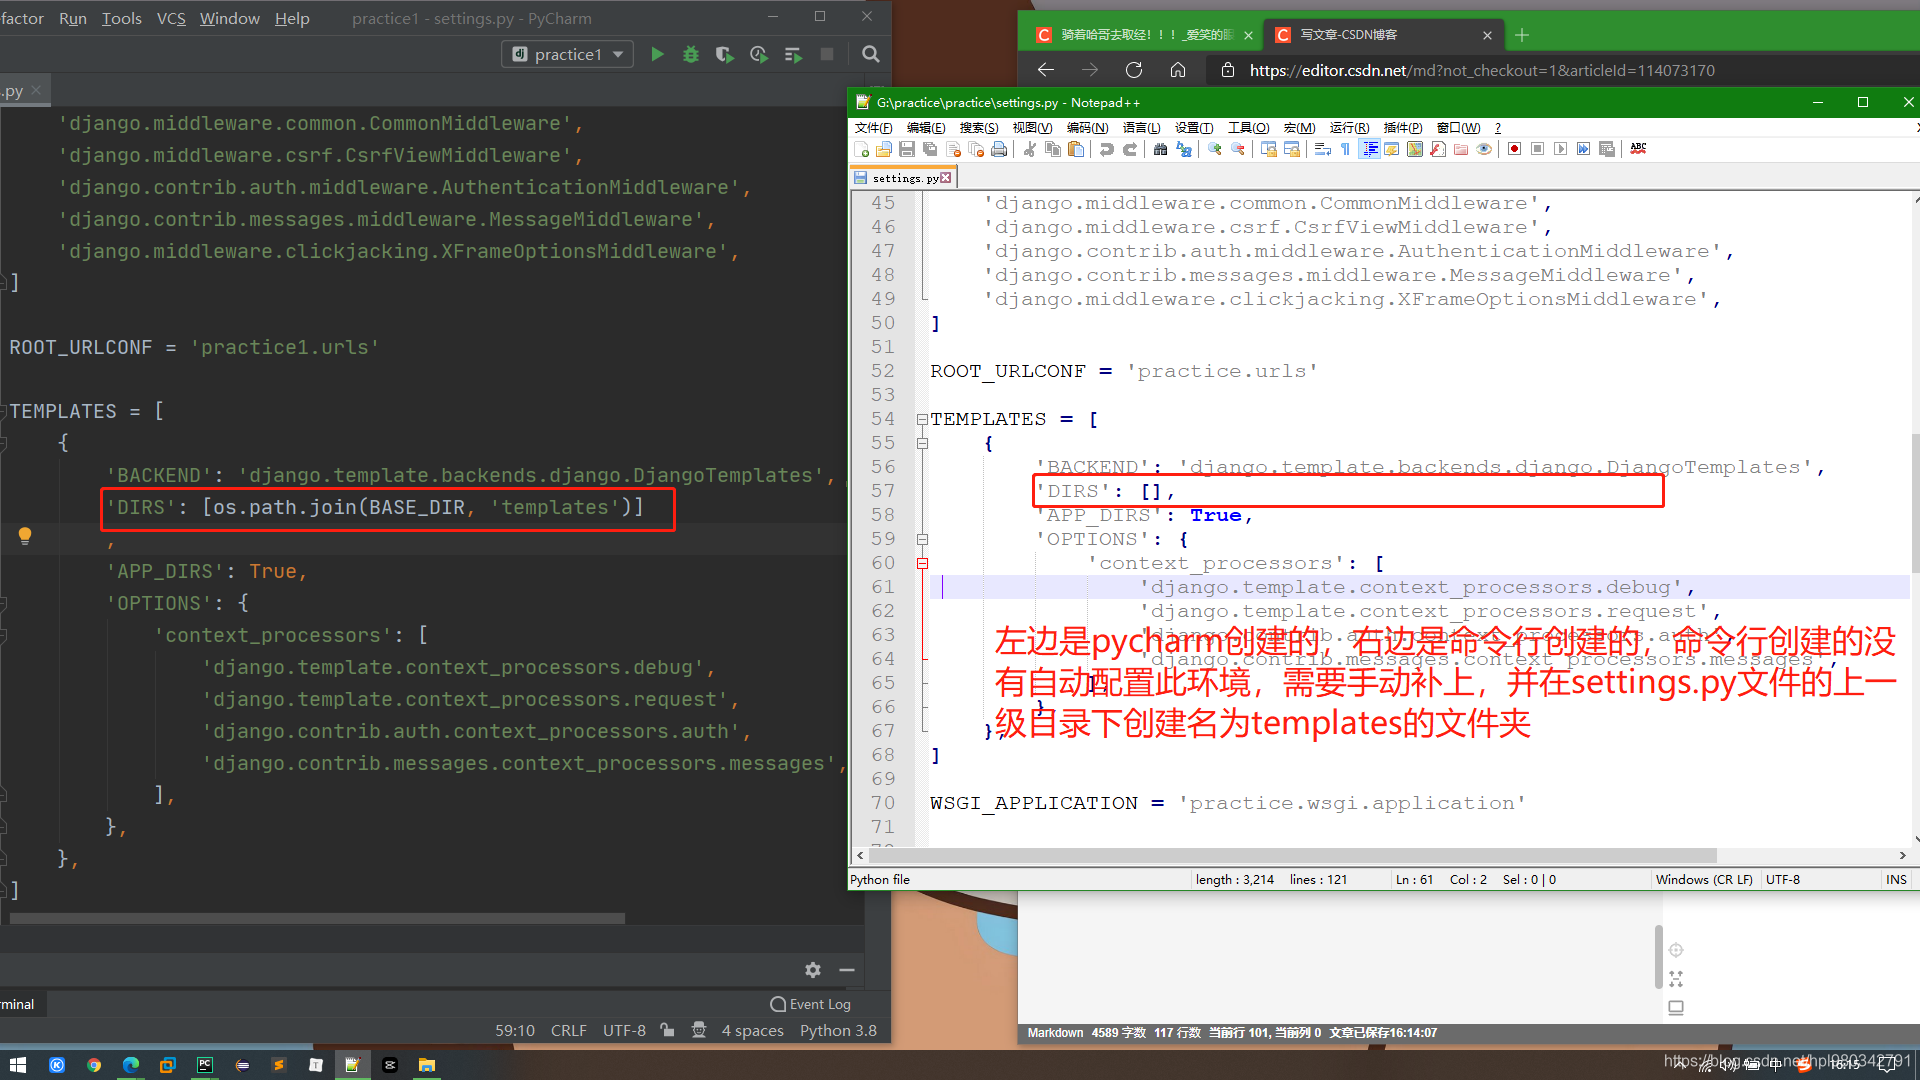Toggle the indent guide button
The image size is (1920, 1080).
point(1370,149)
